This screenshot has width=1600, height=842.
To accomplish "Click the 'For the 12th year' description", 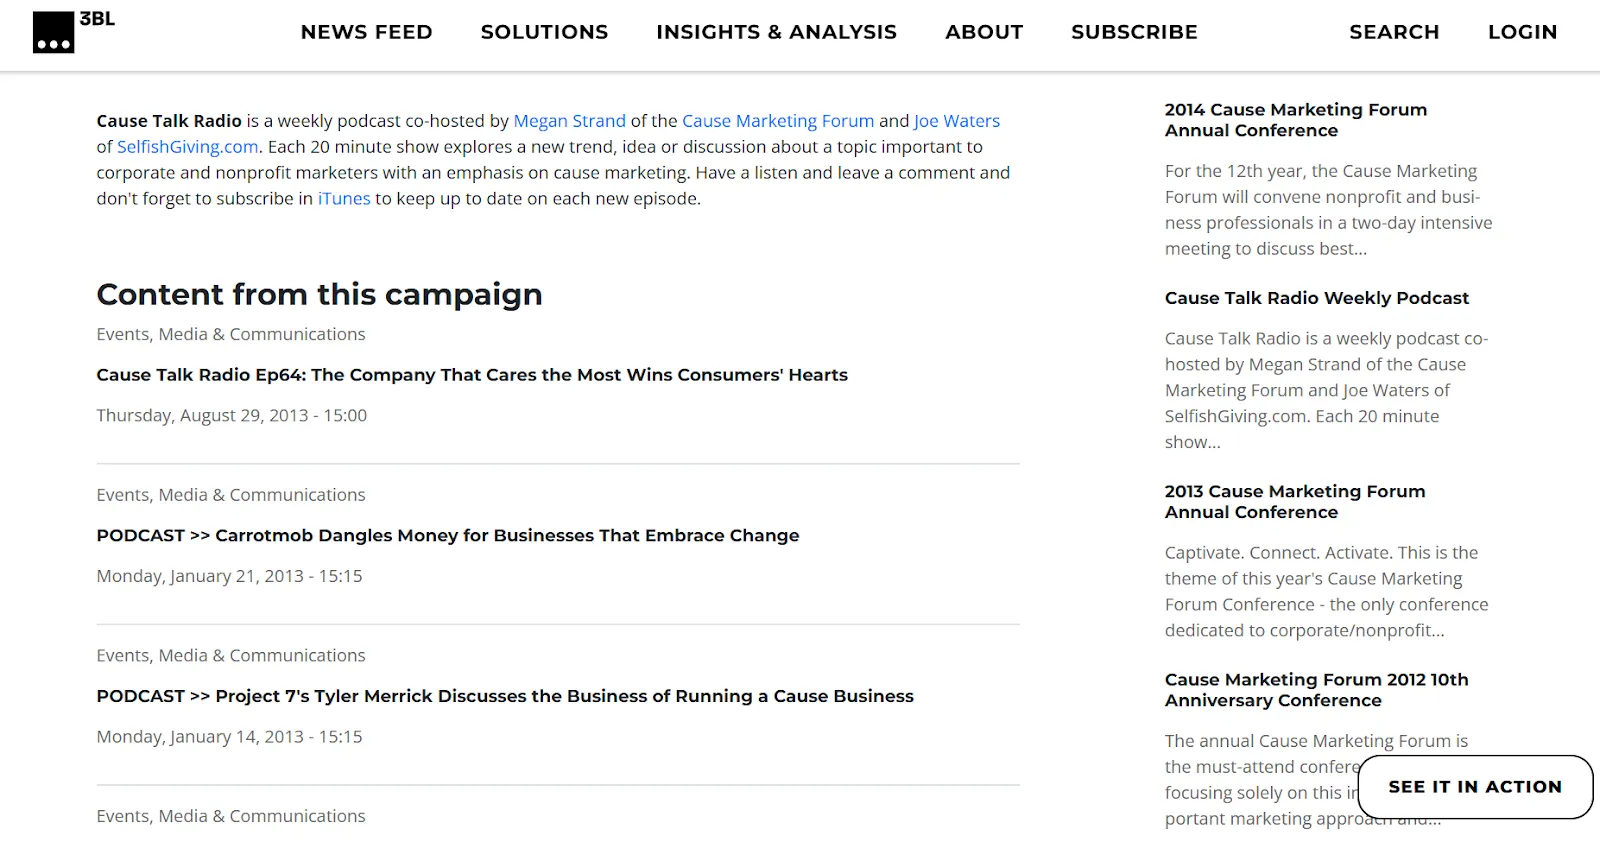I will (1328, 210).
